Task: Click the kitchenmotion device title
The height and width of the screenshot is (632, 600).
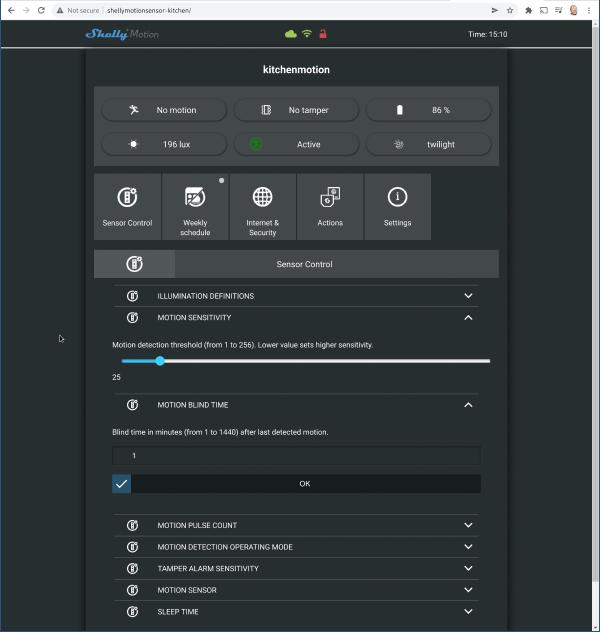Action: tap(296, 70)
